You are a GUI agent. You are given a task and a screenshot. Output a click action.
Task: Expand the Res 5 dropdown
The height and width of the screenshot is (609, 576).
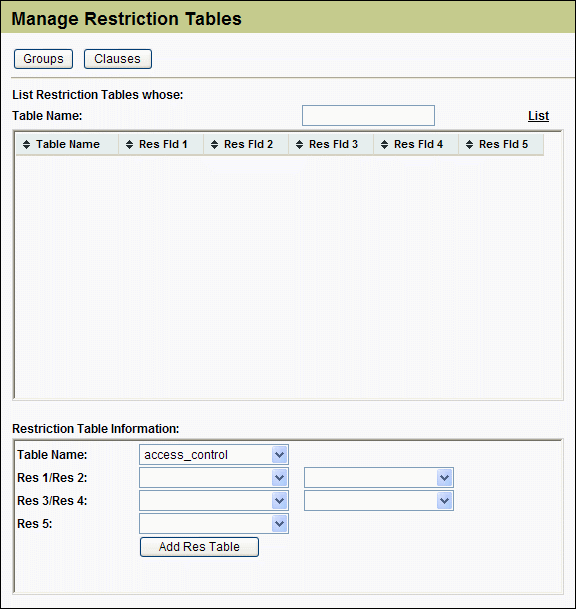click(x=214, y=524)
